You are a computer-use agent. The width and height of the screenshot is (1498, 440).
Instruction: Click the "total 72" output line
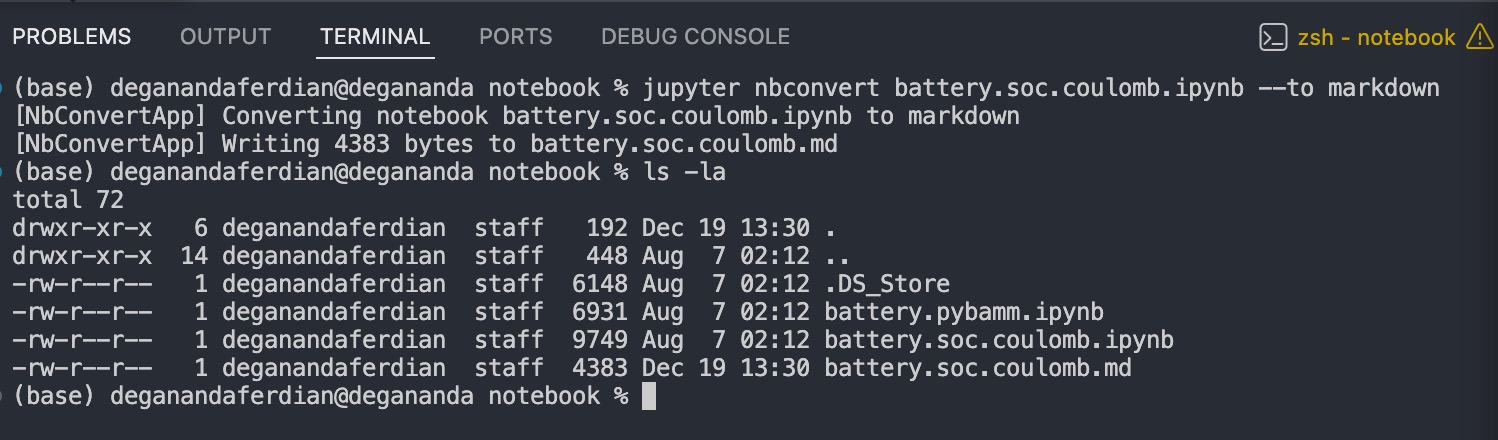pos(68,200)
